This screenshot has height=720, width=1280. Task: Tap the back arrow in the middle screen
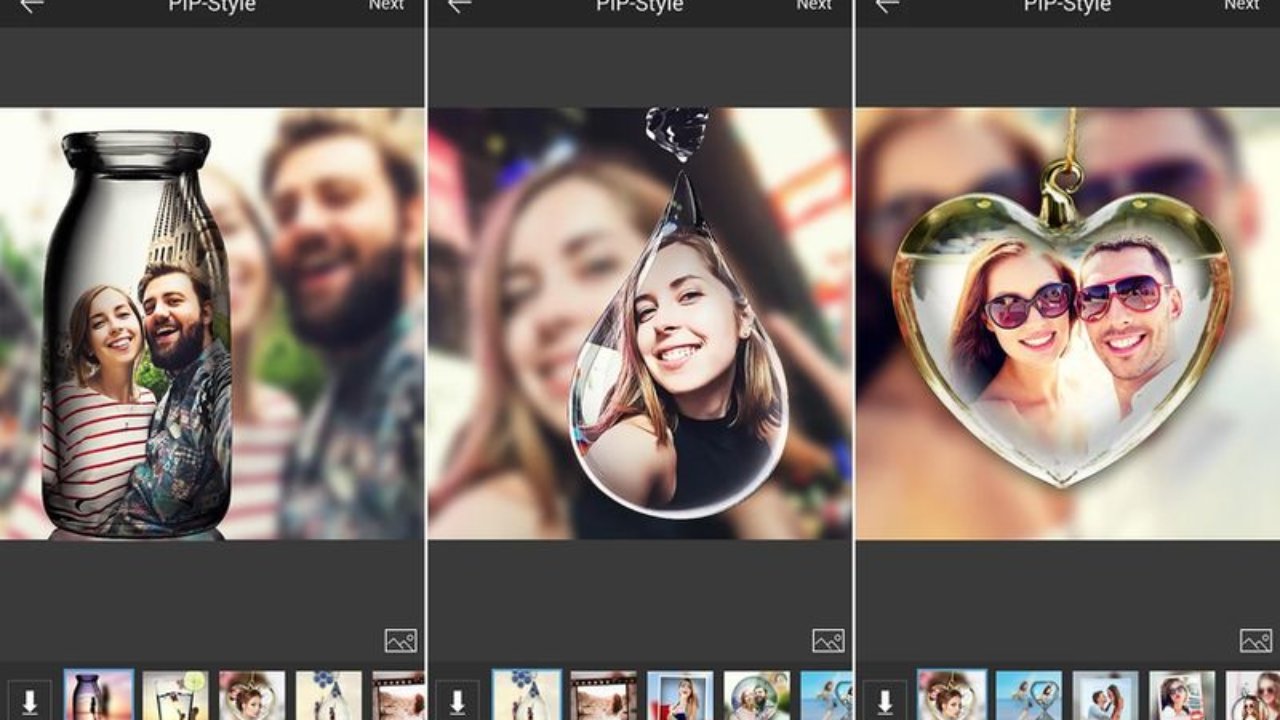tap(459, 6)
